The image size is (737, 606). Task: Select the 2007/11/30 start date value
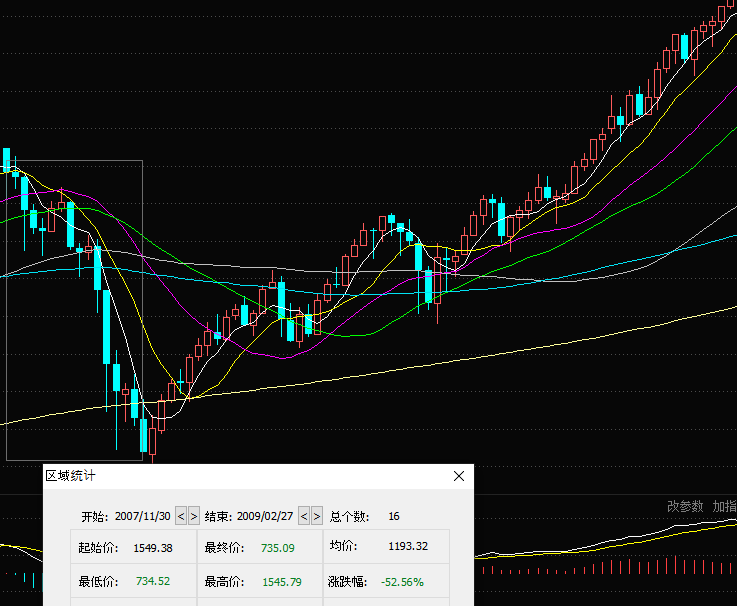tap(143, 516)
